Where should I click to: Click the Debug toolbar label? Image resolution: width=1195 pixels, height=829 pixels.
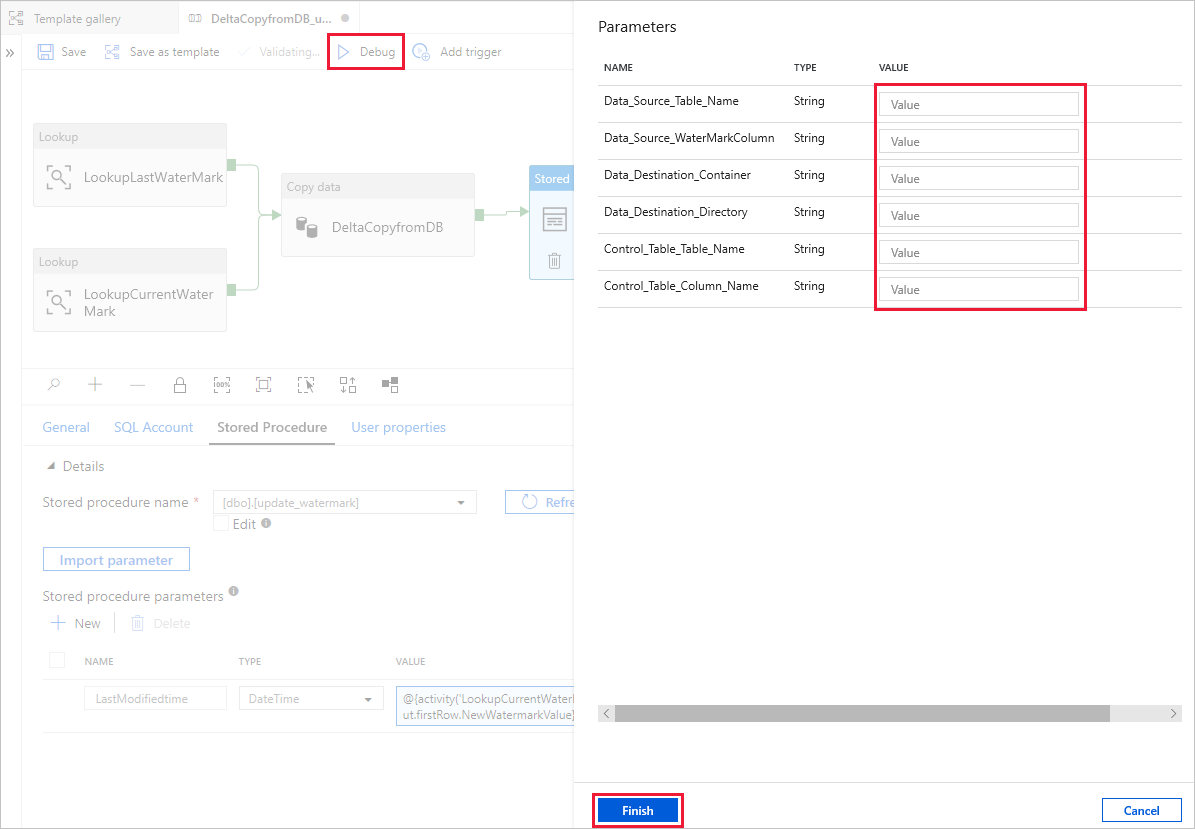tap(377, 52)
